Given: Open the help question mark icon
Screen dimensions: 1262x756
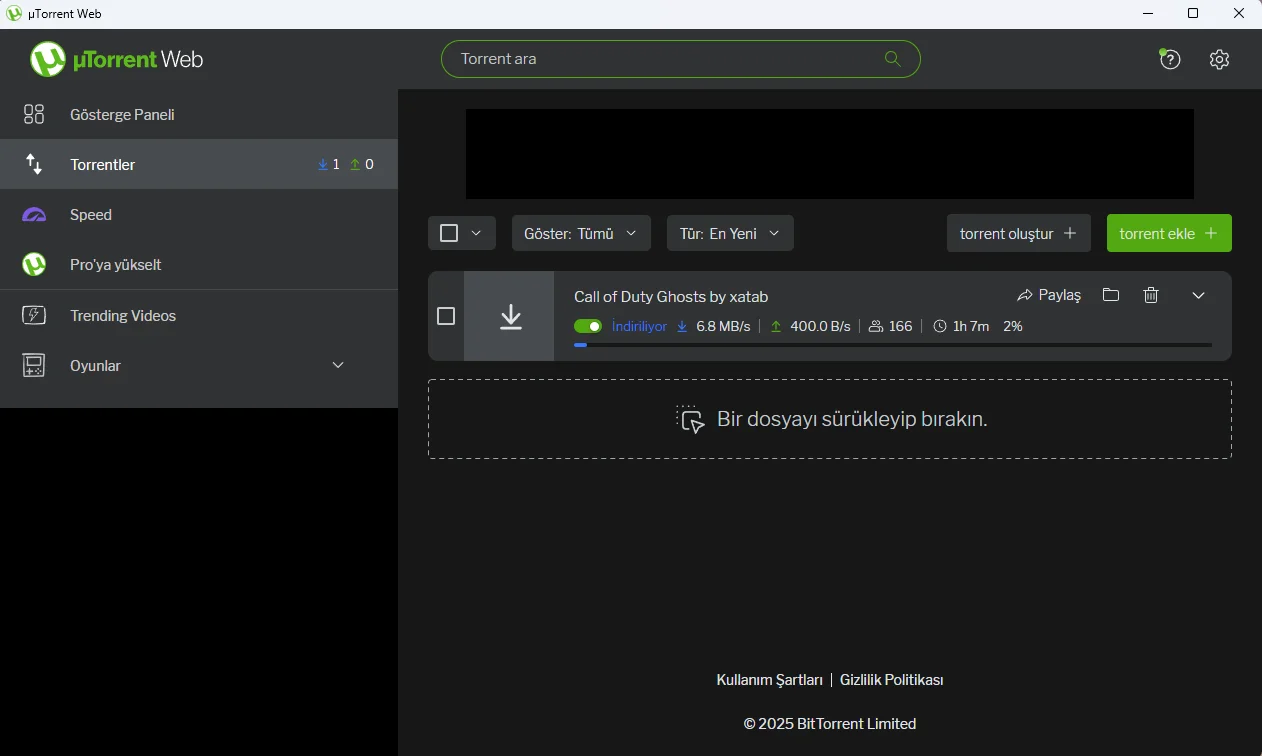Looking at the screenshot, I should click(1169, 59).
